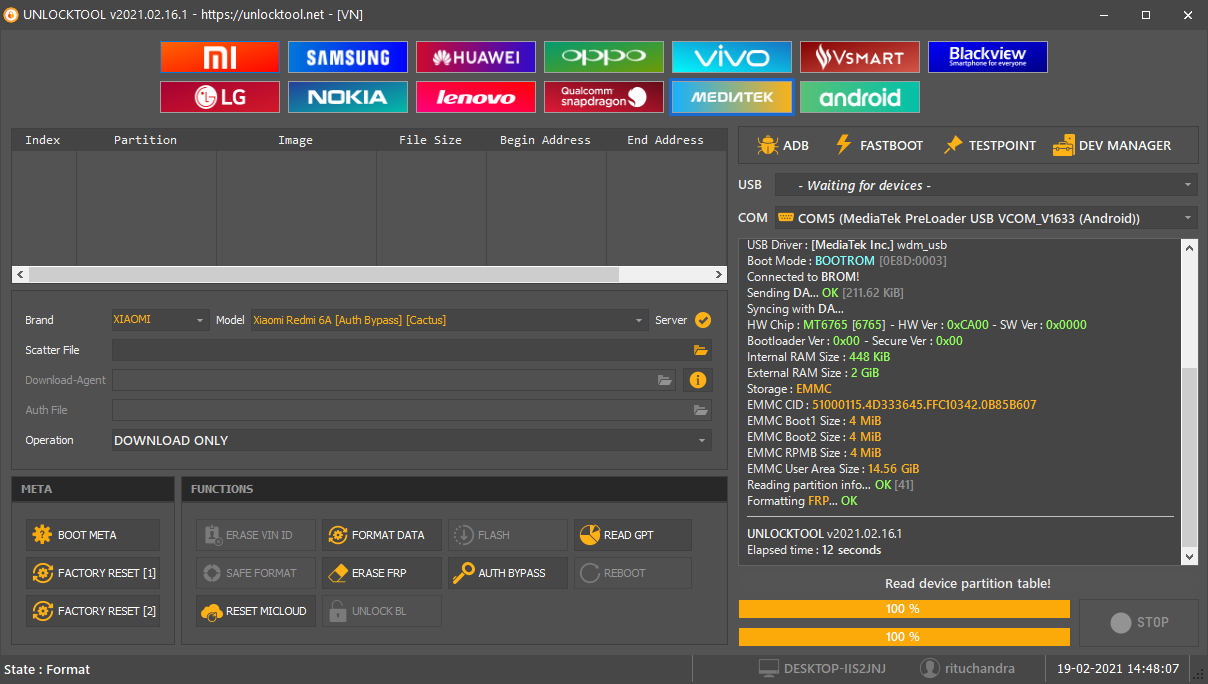Open the Model dropdown

pos(448,320)
